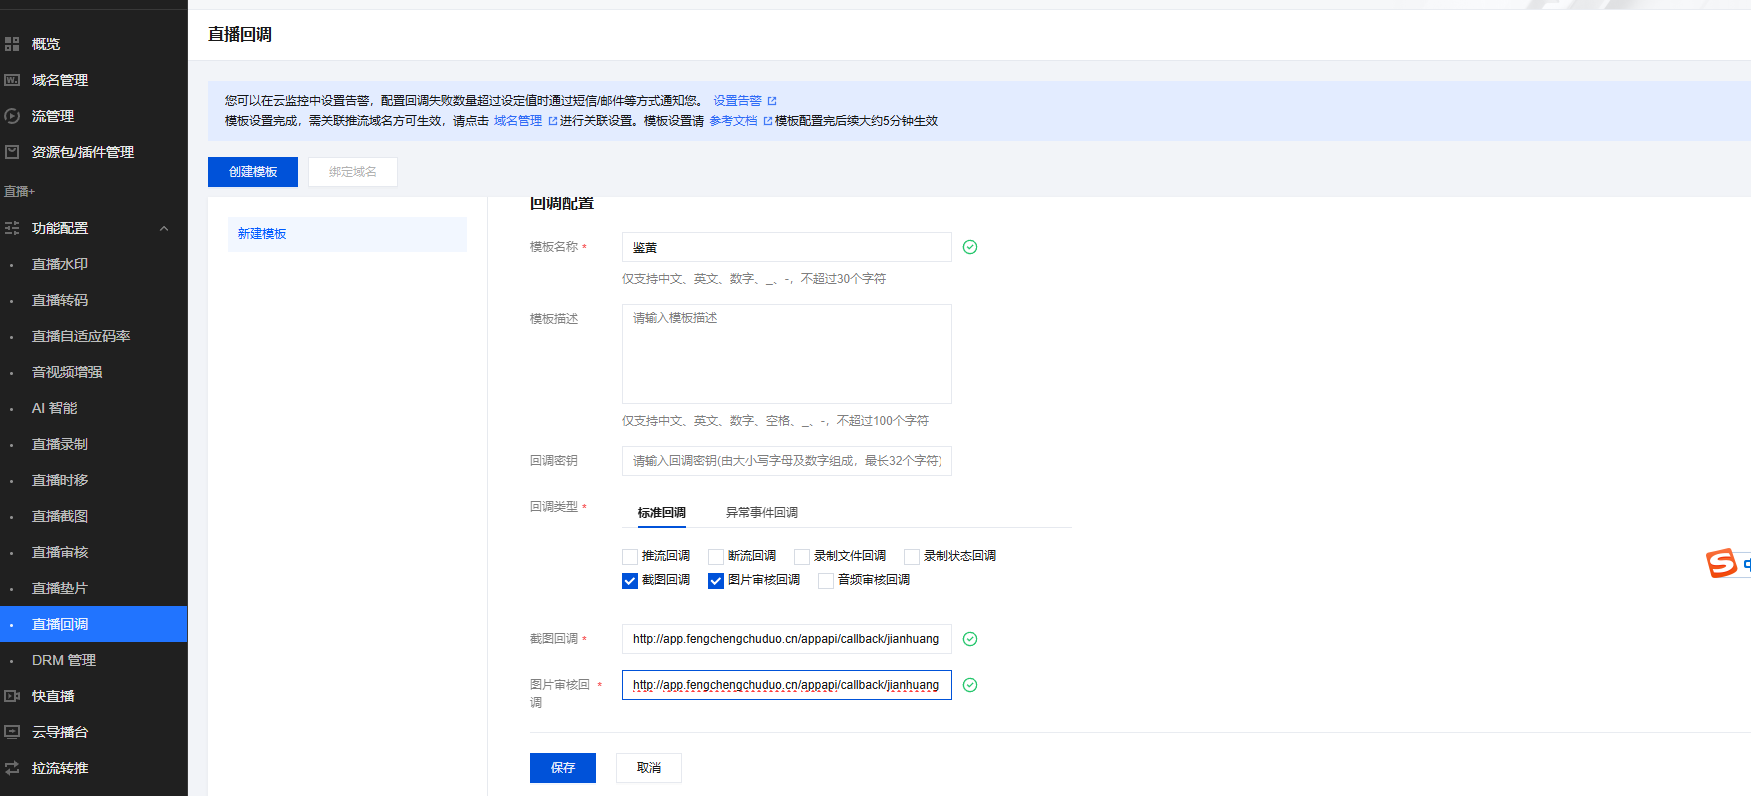Tick the 音频审核回调 checkbox
1751x796 pixels.
coord(826,581)
